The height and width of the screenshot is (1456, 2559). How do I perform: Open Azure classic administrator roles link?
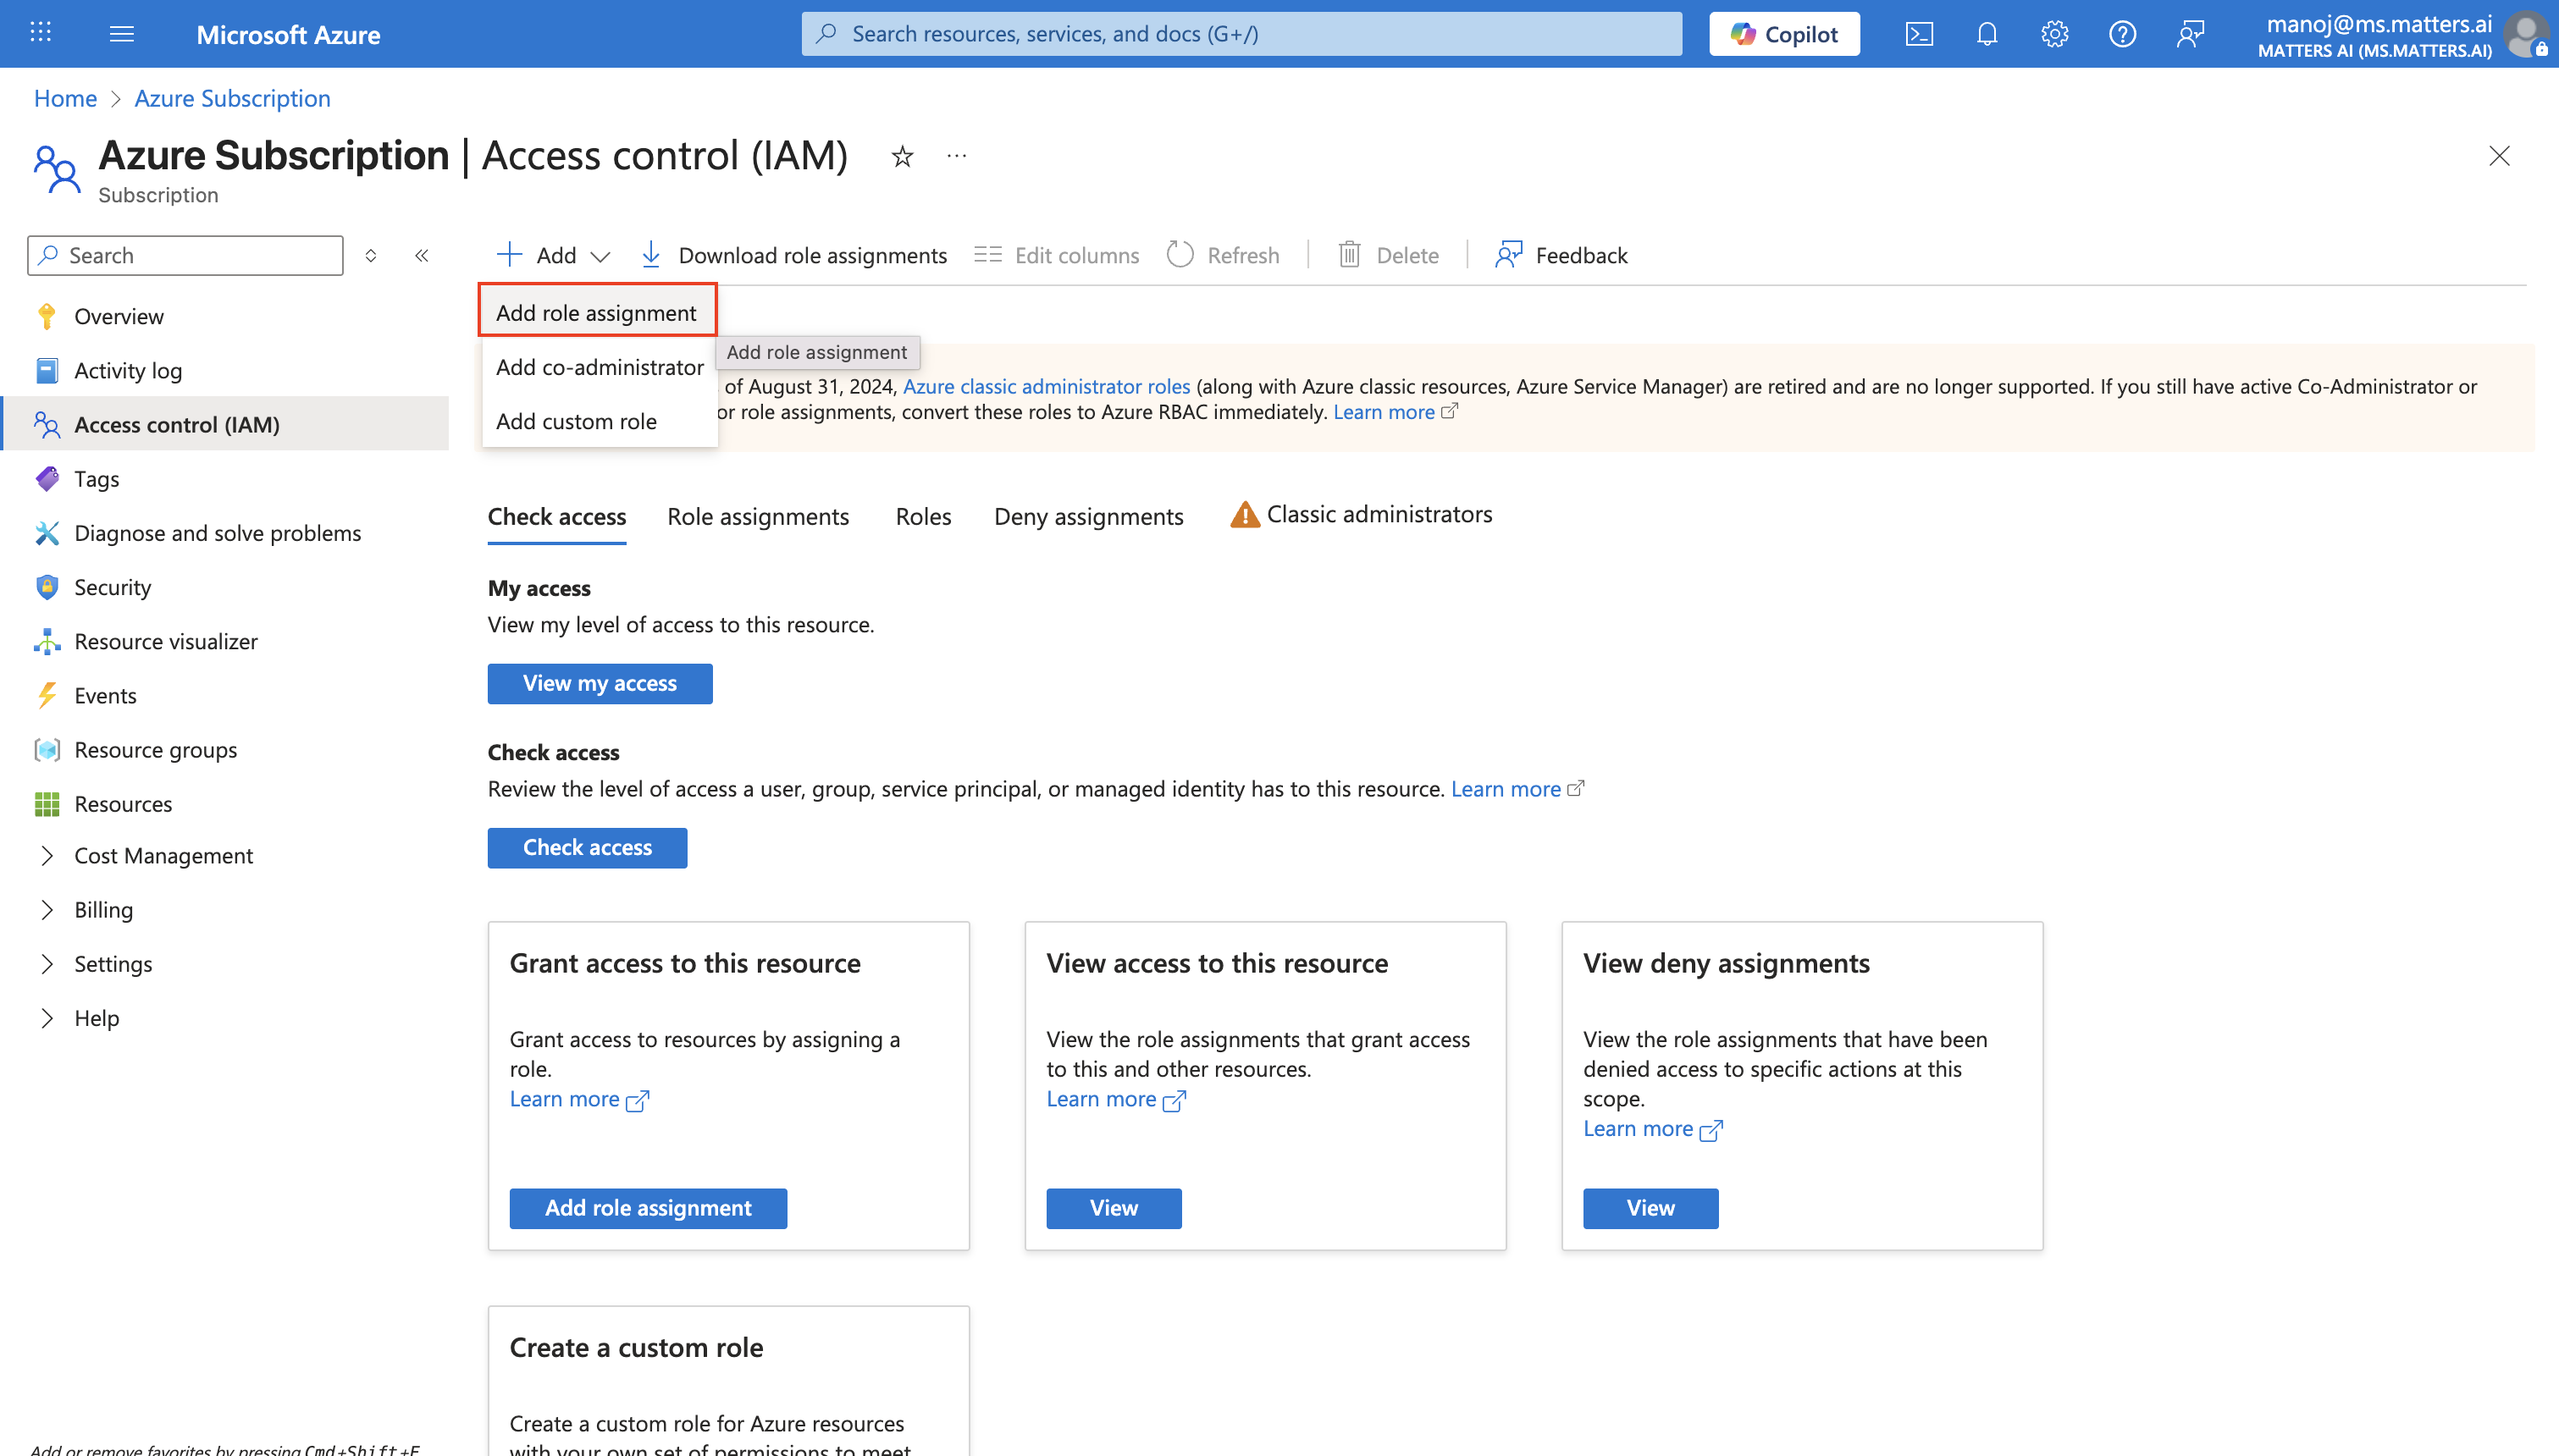click(x=1046, y=386)
